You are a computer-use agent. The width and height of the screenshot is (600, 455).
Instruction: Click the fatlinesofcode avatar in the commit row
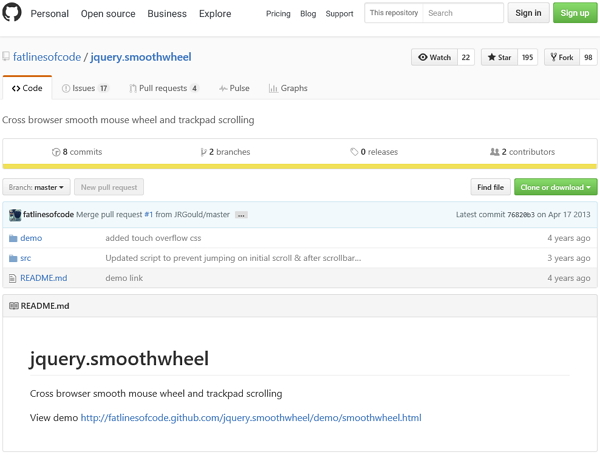tap(15, 215)
